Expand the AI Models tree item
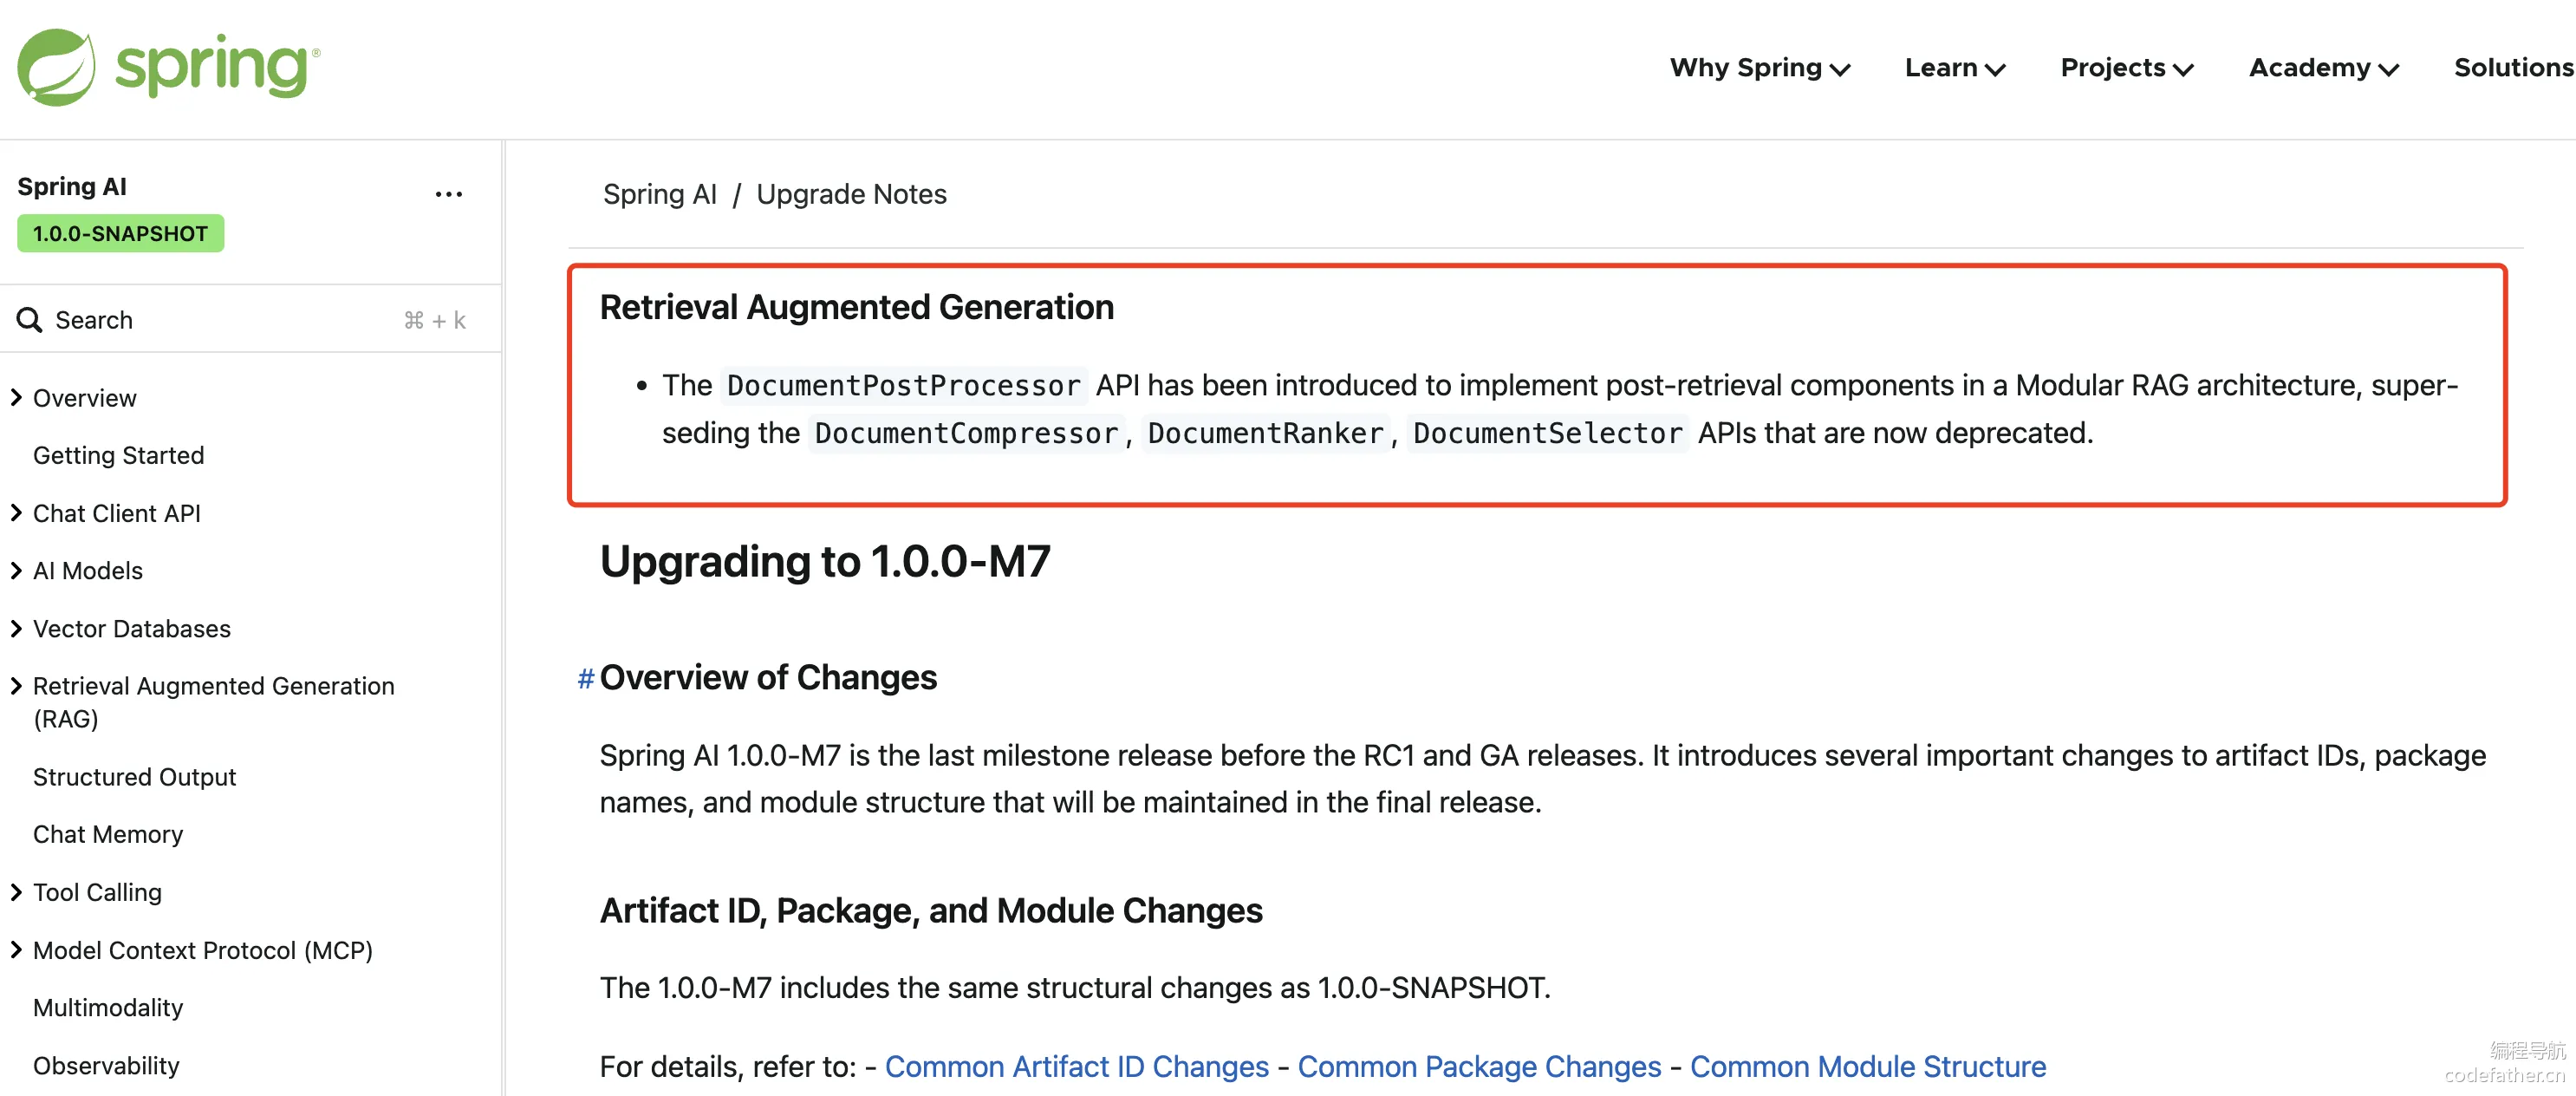The height and width of the screenshot is (1096, 2576). tap(16, 571)
